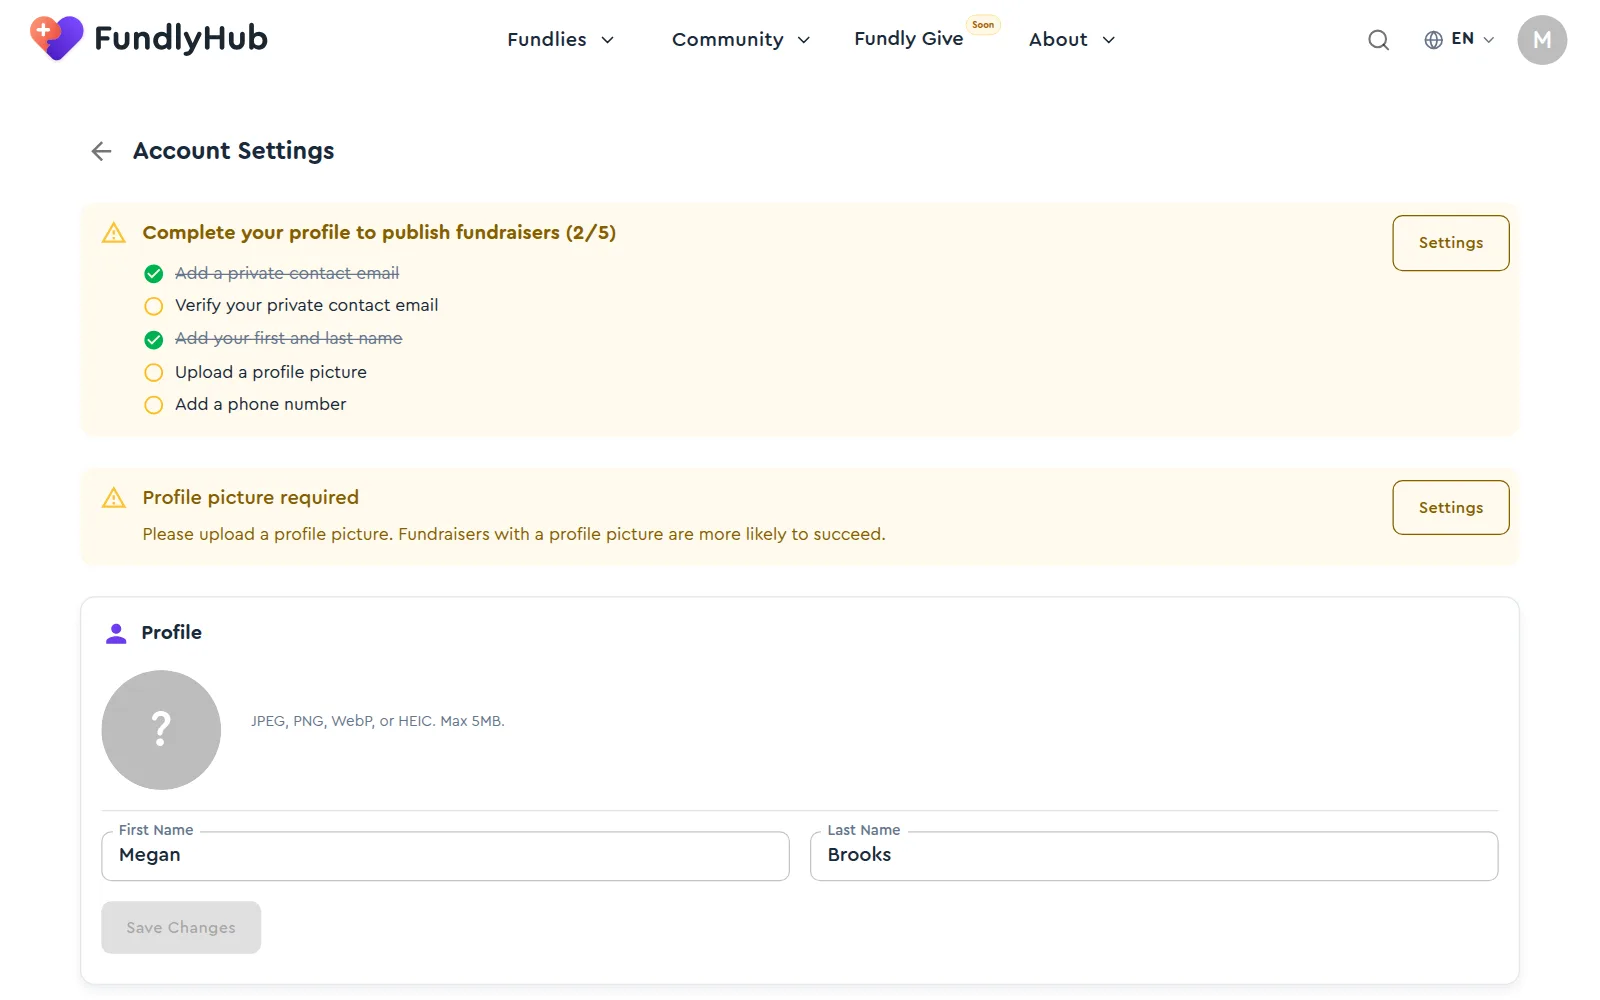Click 'Complete your profile to publish fundraisers' heading

[379, 232]
